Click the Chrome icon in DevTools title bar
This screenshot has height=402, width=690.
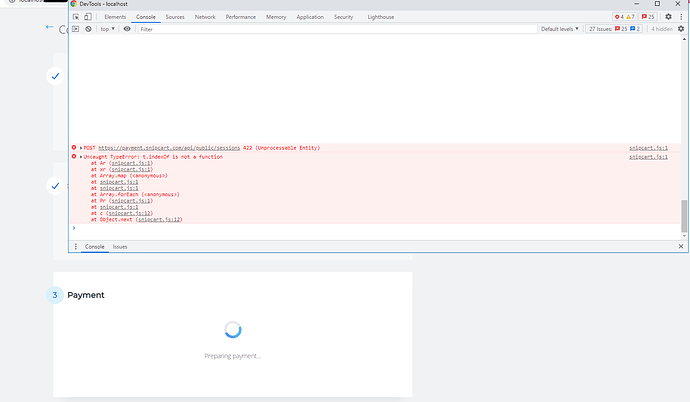pos(74,4)
